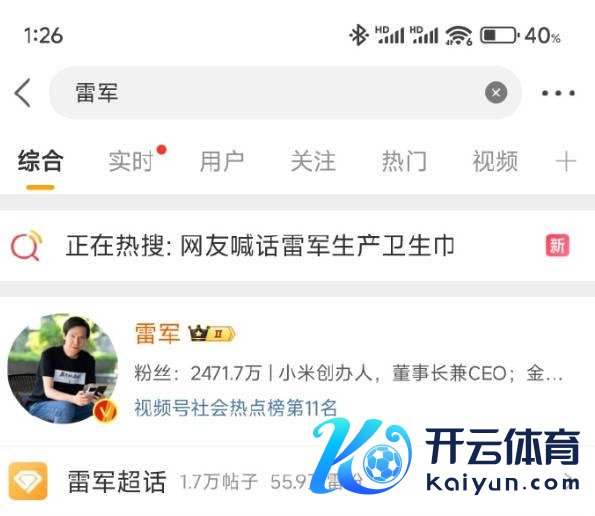Tap the 雷军超话 diamond icon
Screen dimensions: 595x516
coord(28,481)
